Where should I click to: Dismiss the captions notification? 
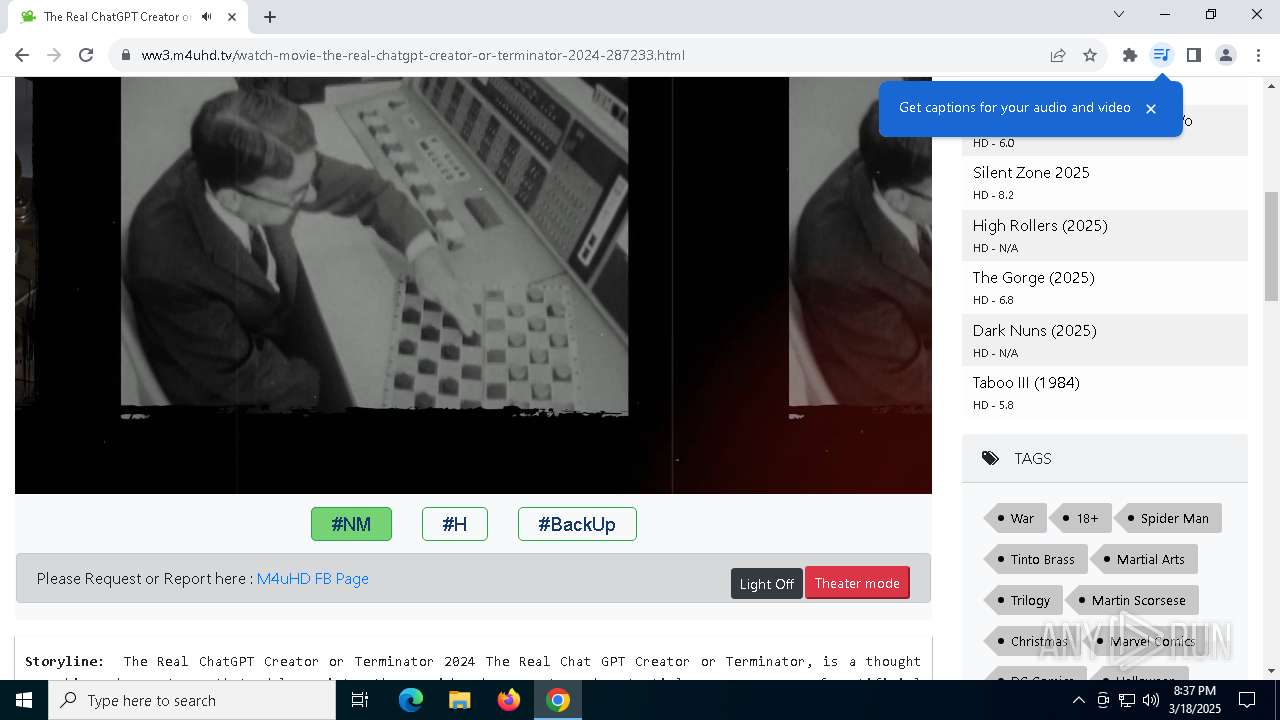(1151, 108)
